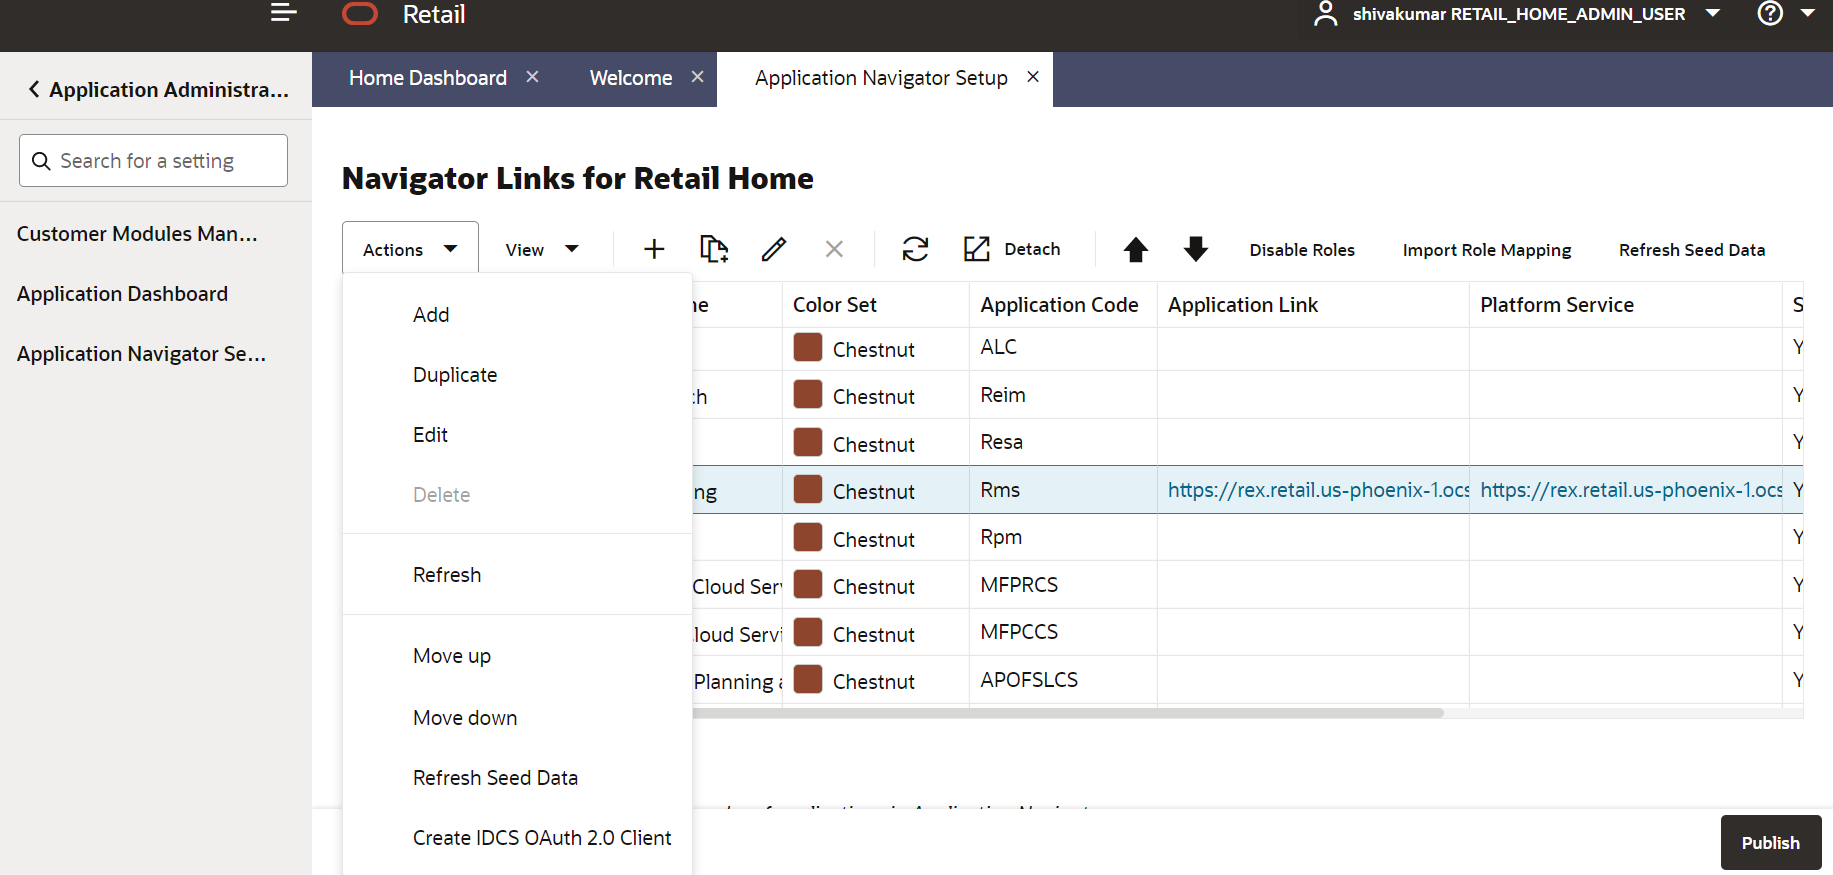Click the Refresh toolbar icon

click(915, 249)
